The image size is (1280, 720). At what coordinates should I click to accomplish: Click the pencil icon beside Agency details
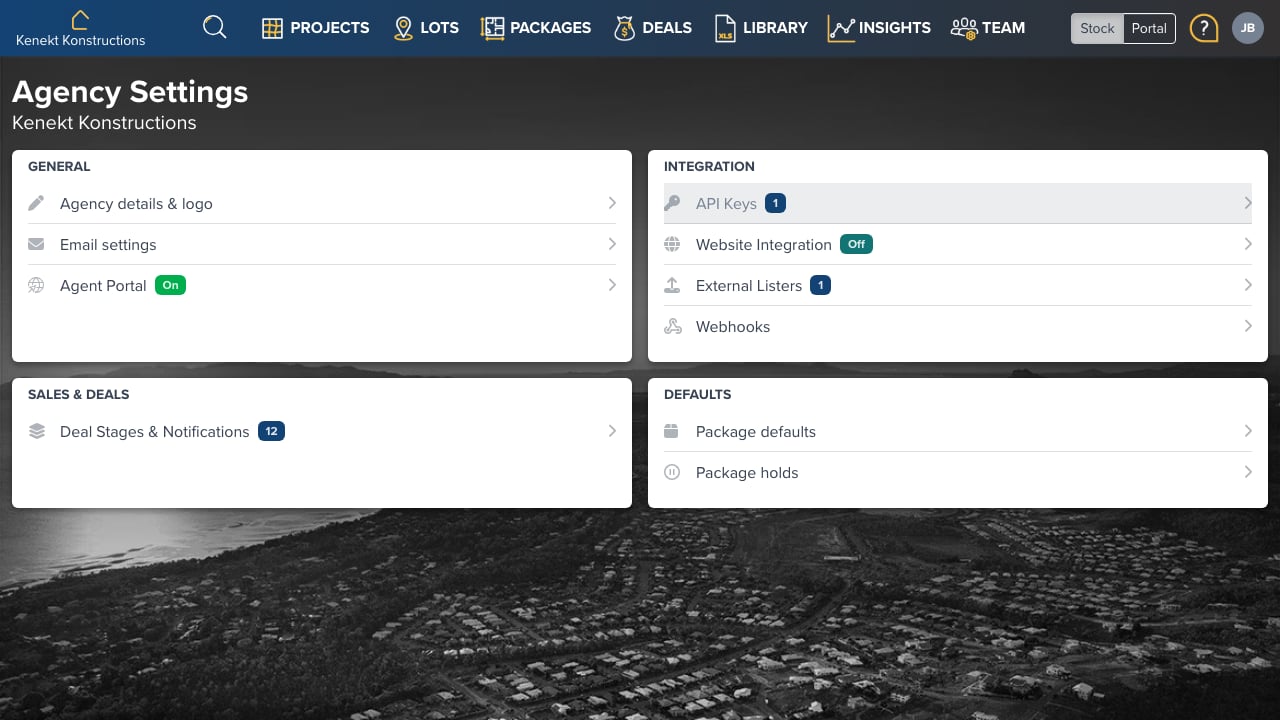point(36,203)
